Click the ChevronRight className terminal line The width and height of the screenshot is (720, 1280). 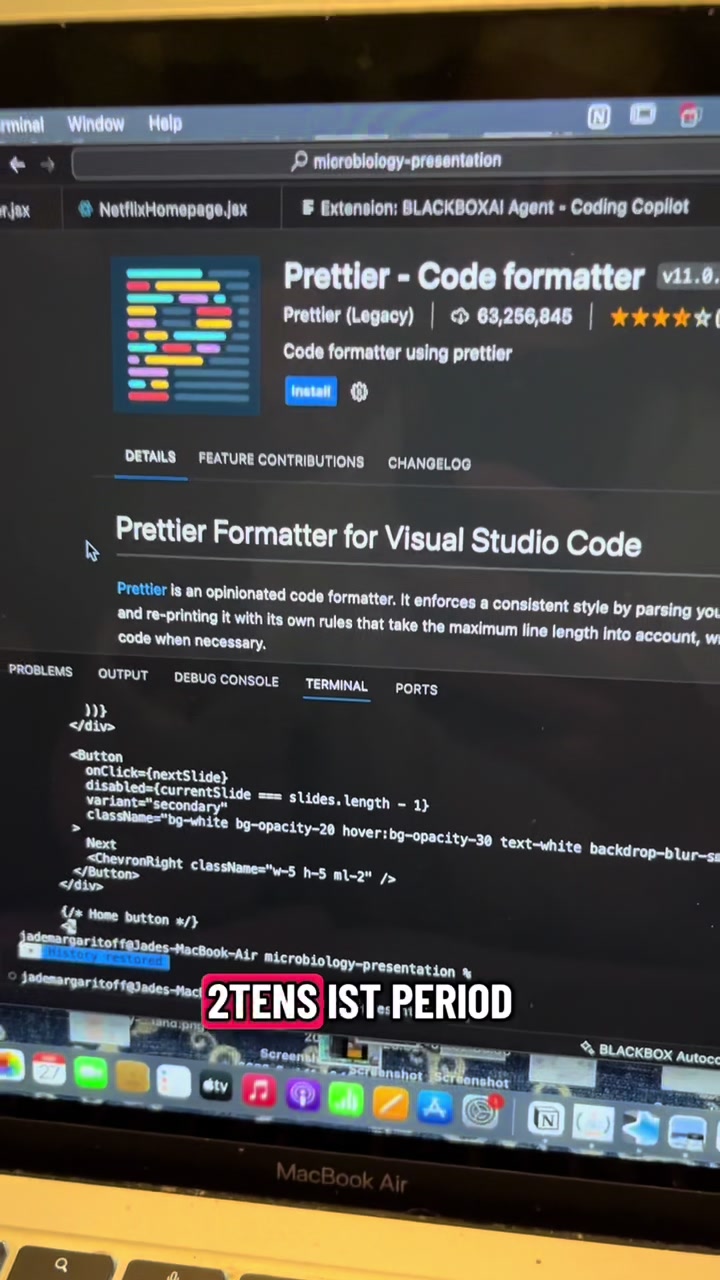pos(241,867)
